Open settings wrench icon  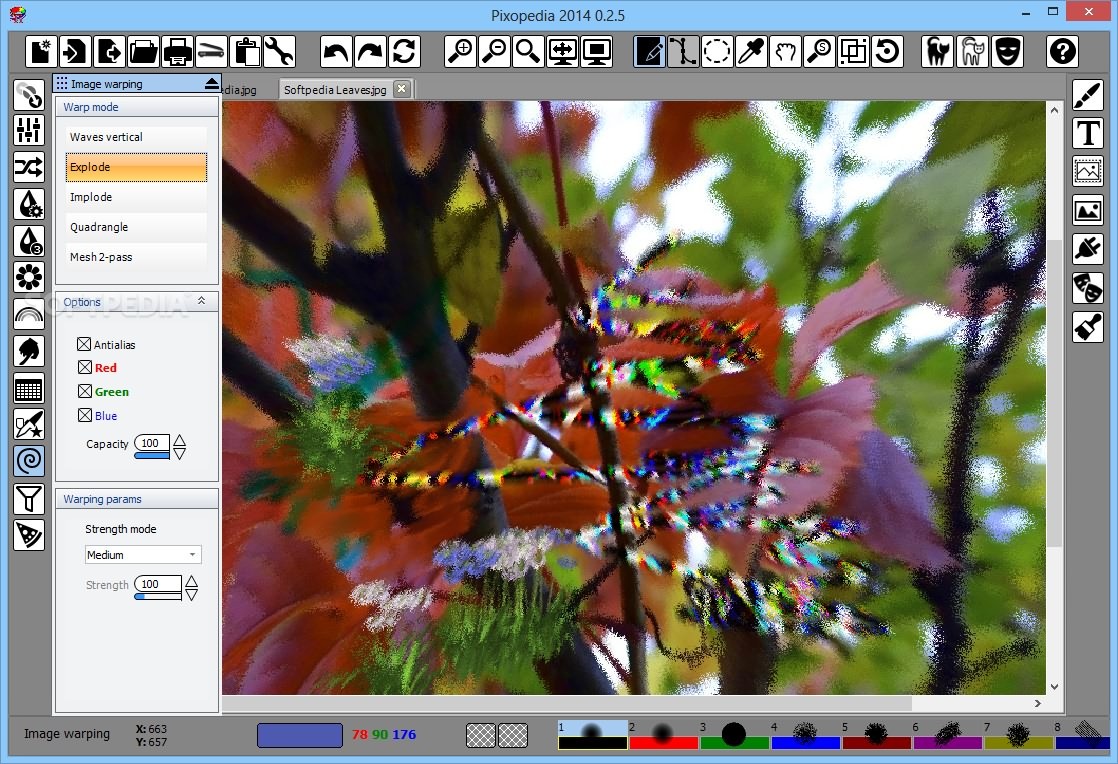tap(280, 51)
